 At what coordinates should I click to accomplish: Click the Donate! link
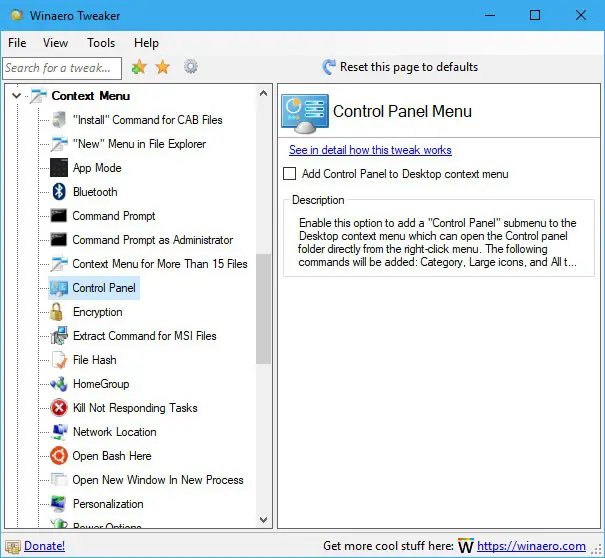[44, 546]
